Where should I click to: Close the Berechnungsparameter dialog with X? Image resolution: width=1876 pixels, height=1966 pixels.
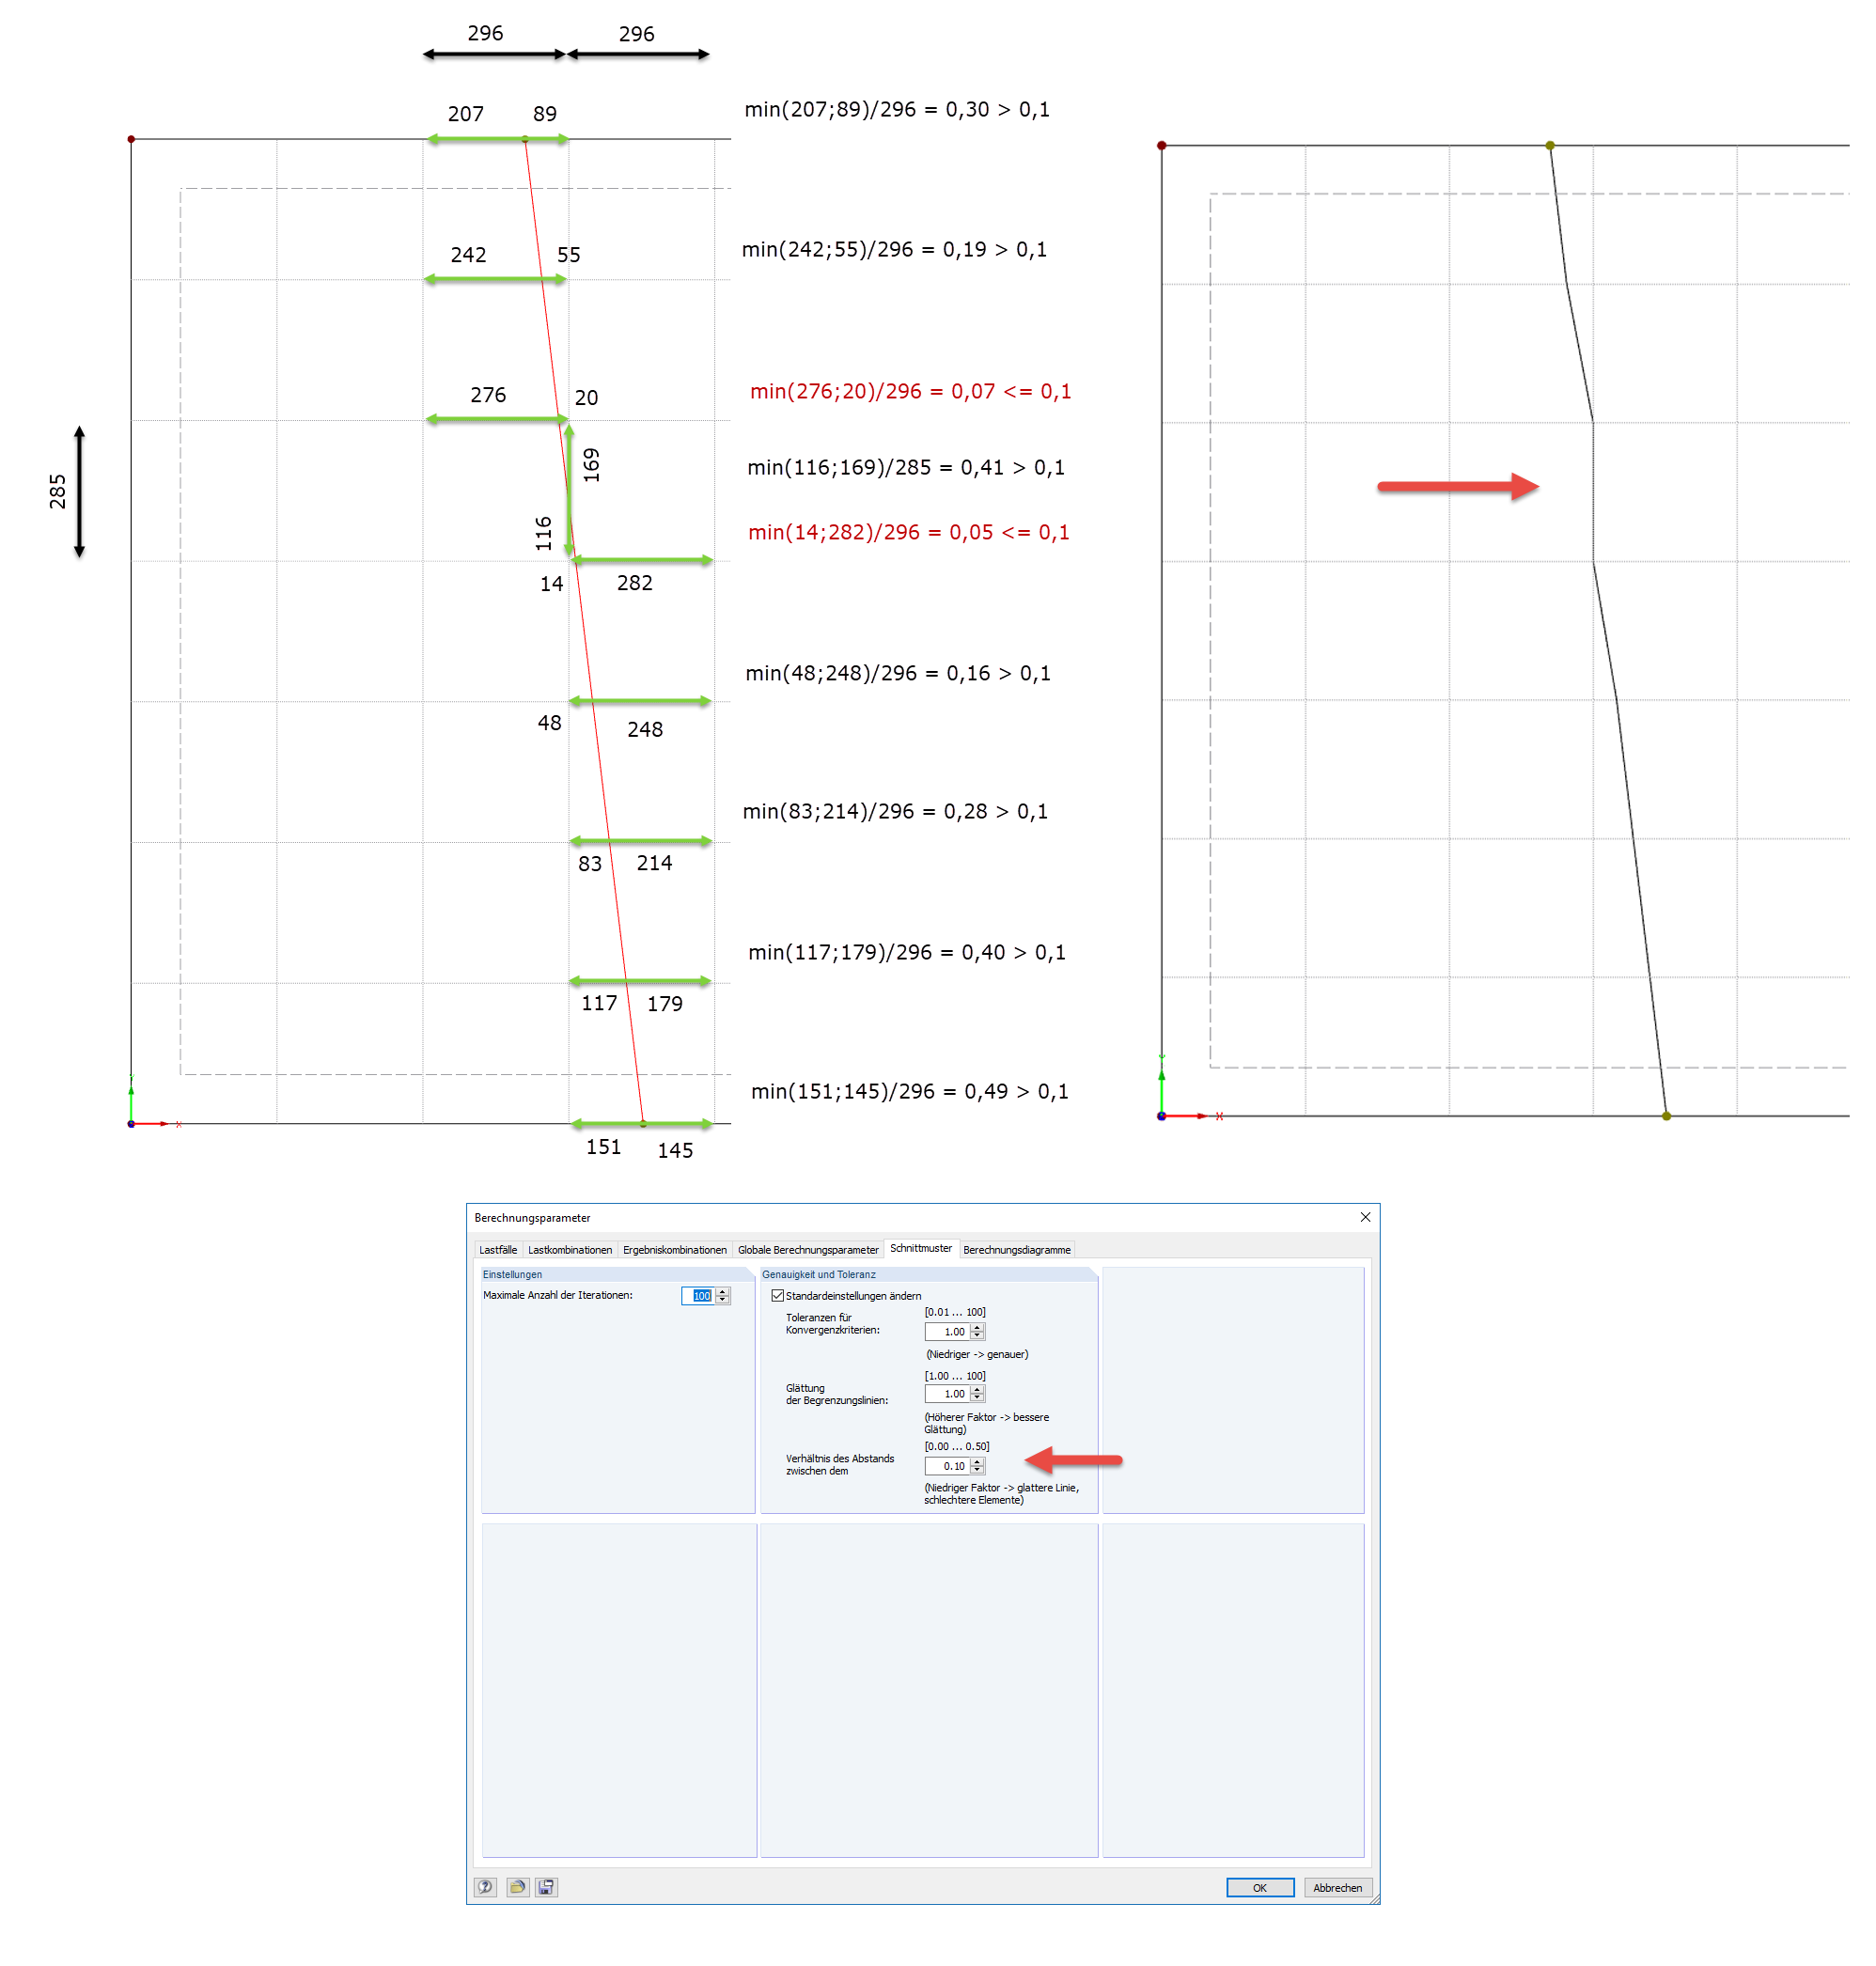click(1365, 1217)
